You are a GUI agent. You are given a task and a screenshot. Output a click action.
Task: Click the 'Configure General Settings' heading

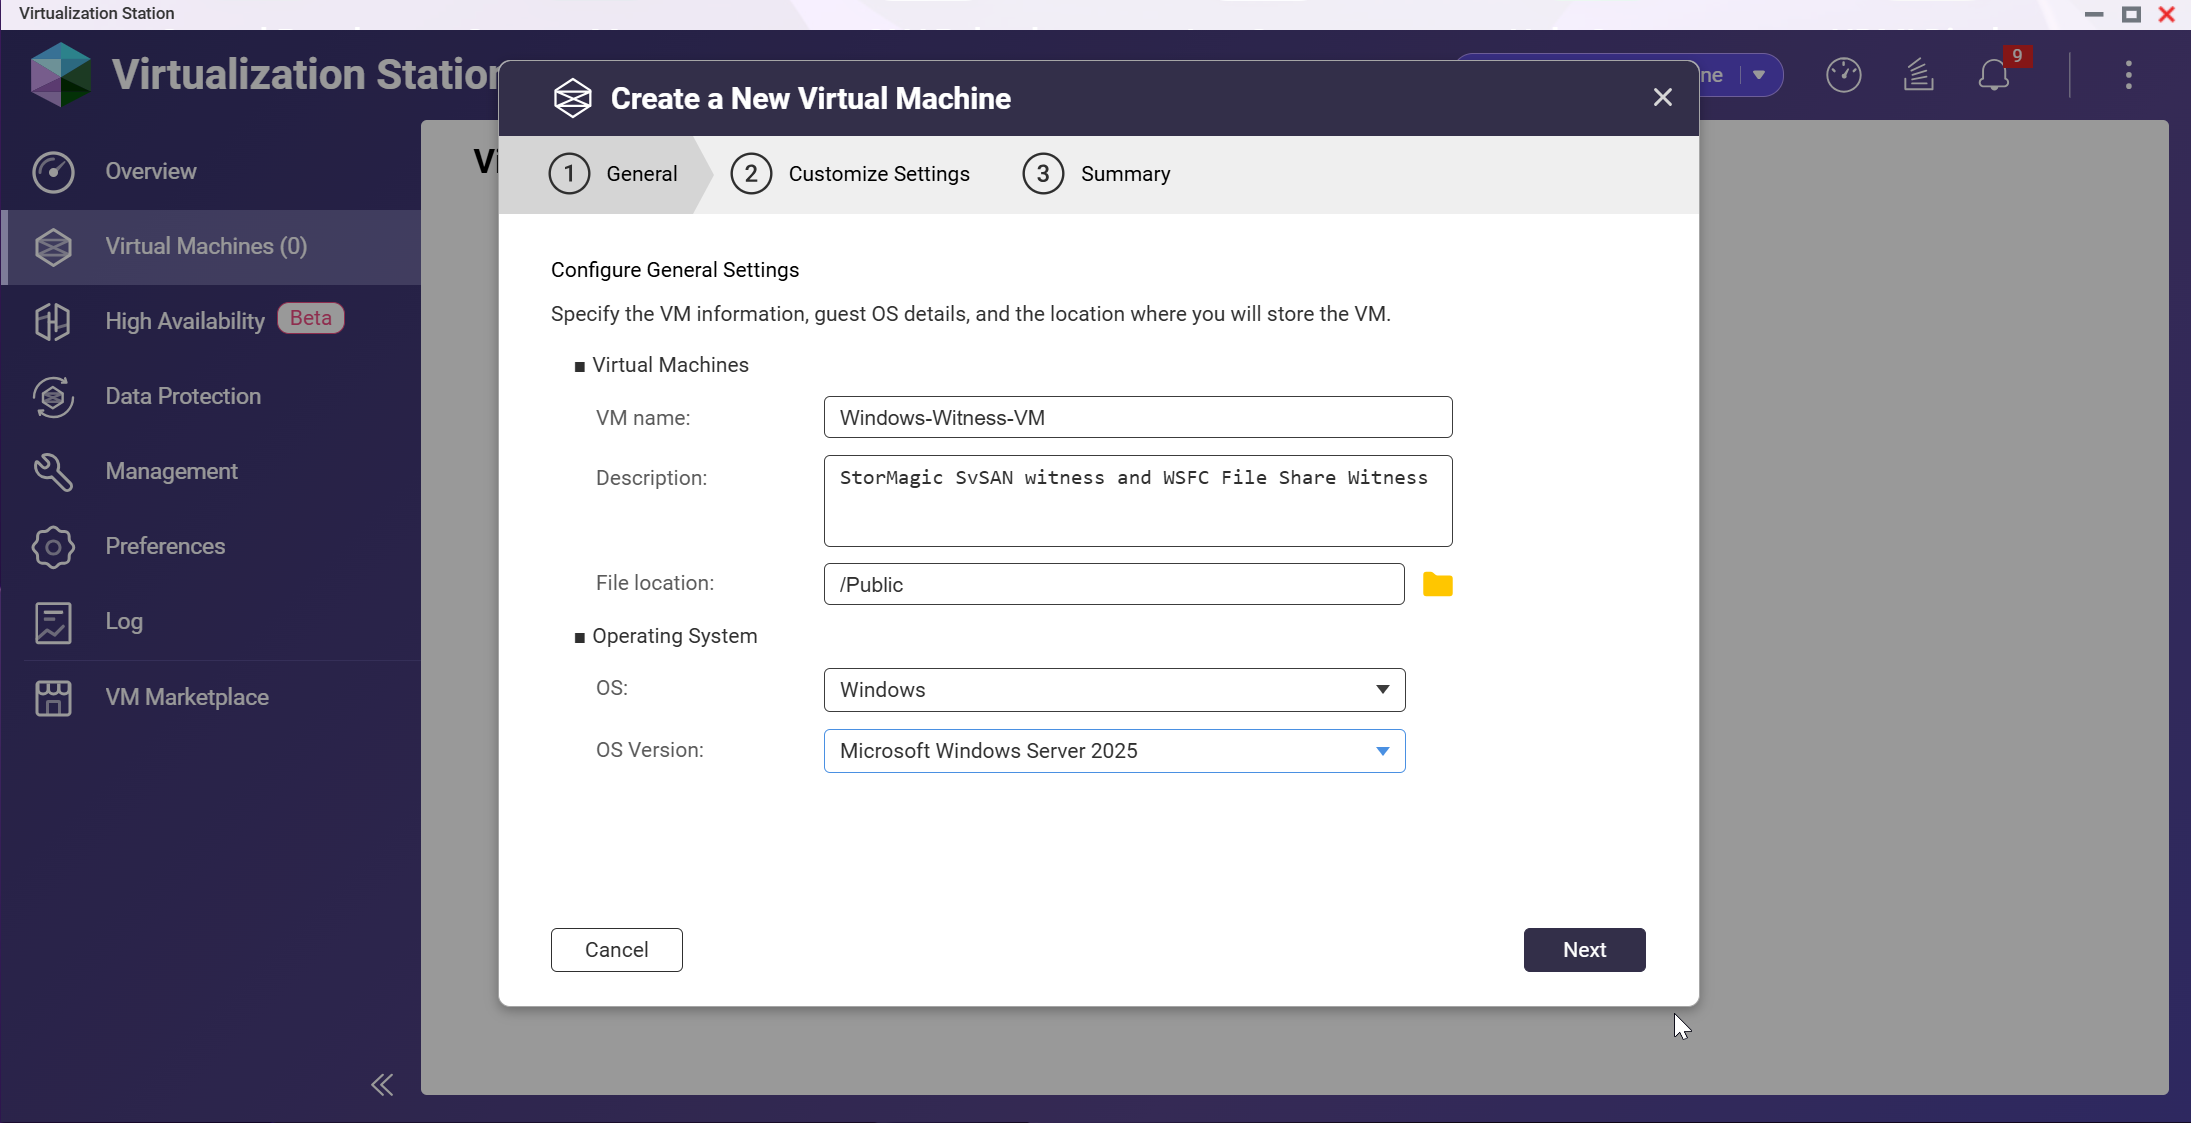click(x=675, y=270)
